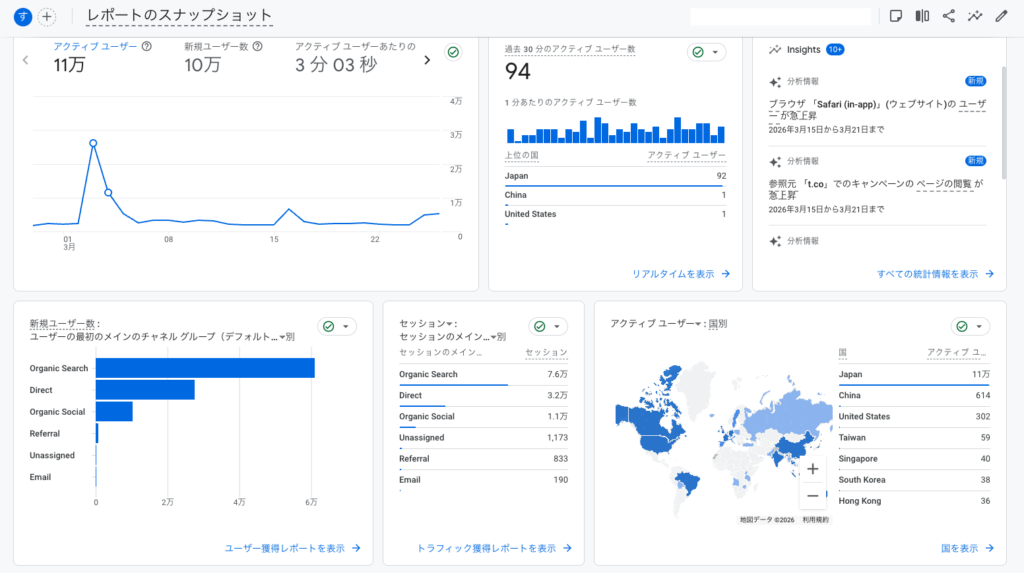
Task: Show next metrics with the right chevron arrow
Action: [427, 60]
